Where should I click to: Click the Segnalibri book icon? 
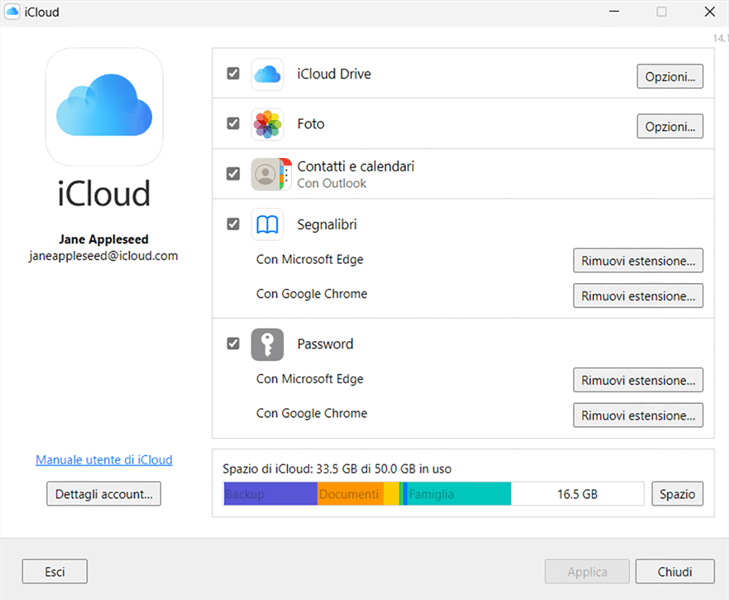point(267,224)
